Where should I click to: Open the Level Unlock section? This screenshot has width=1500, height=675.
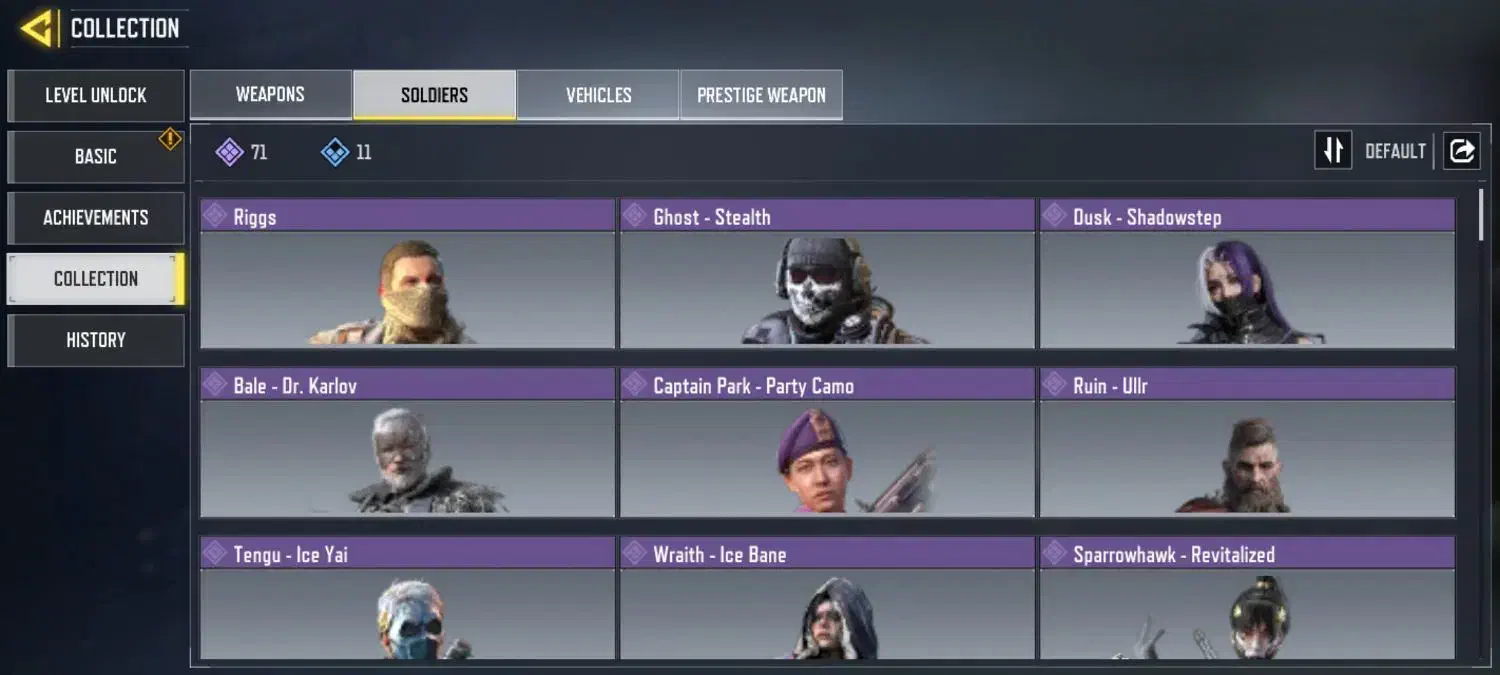(x=96, y=96)
